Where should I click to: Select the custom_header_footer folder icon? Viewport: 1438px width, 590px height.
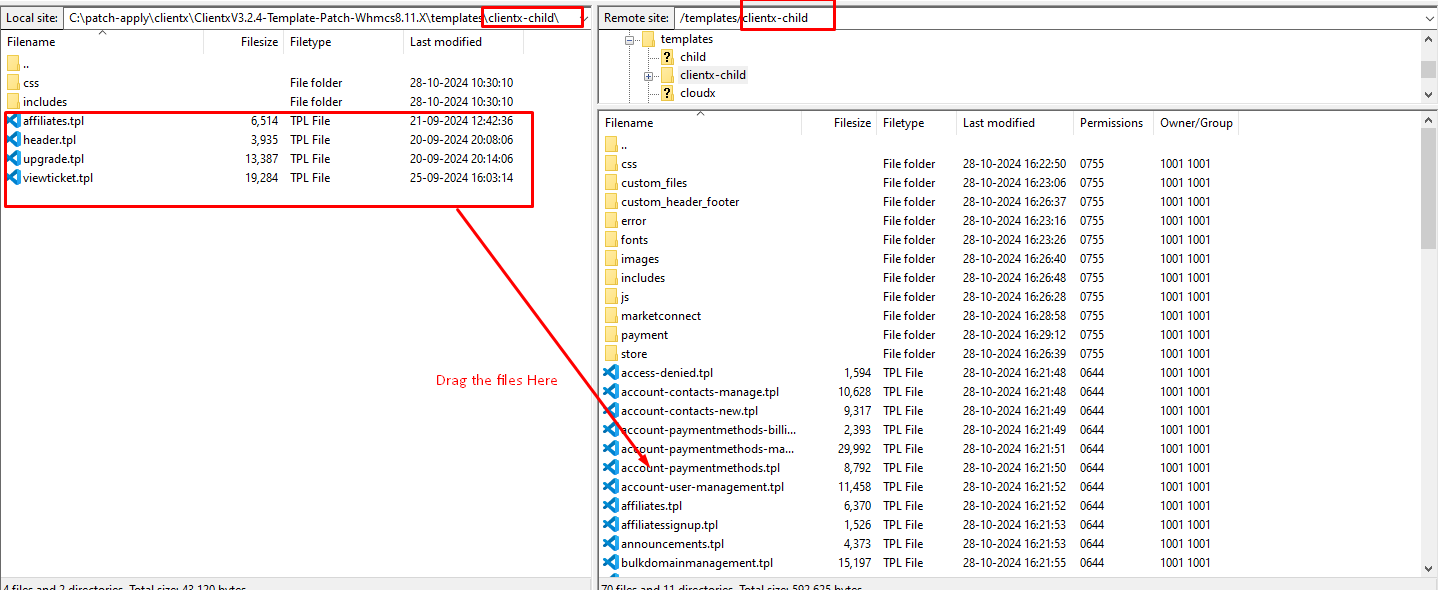(x=611, y=202)
